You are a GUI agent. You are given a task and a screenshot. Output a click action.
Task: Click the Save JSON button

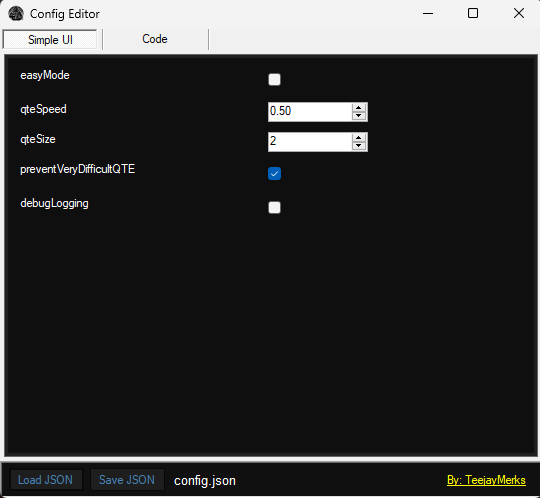pos(127,480)
